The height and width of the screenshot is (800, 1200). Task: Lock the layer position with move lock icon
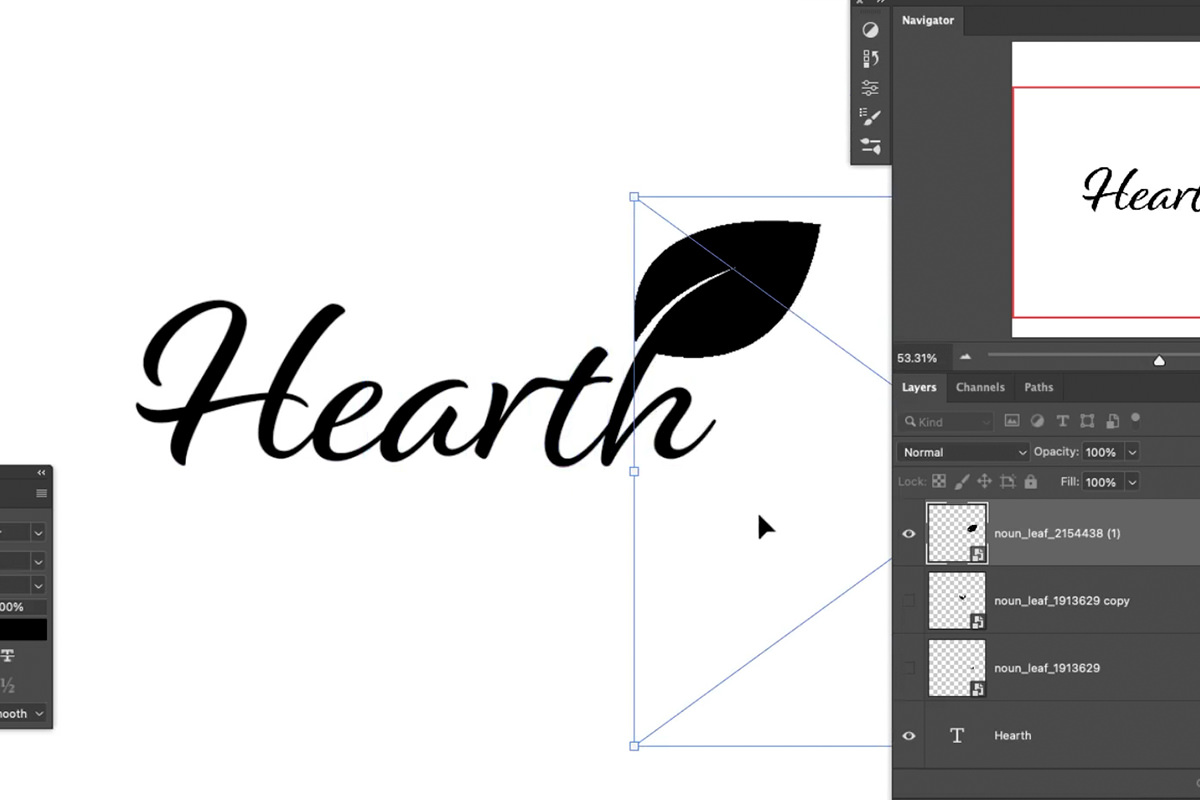[985, 481]
